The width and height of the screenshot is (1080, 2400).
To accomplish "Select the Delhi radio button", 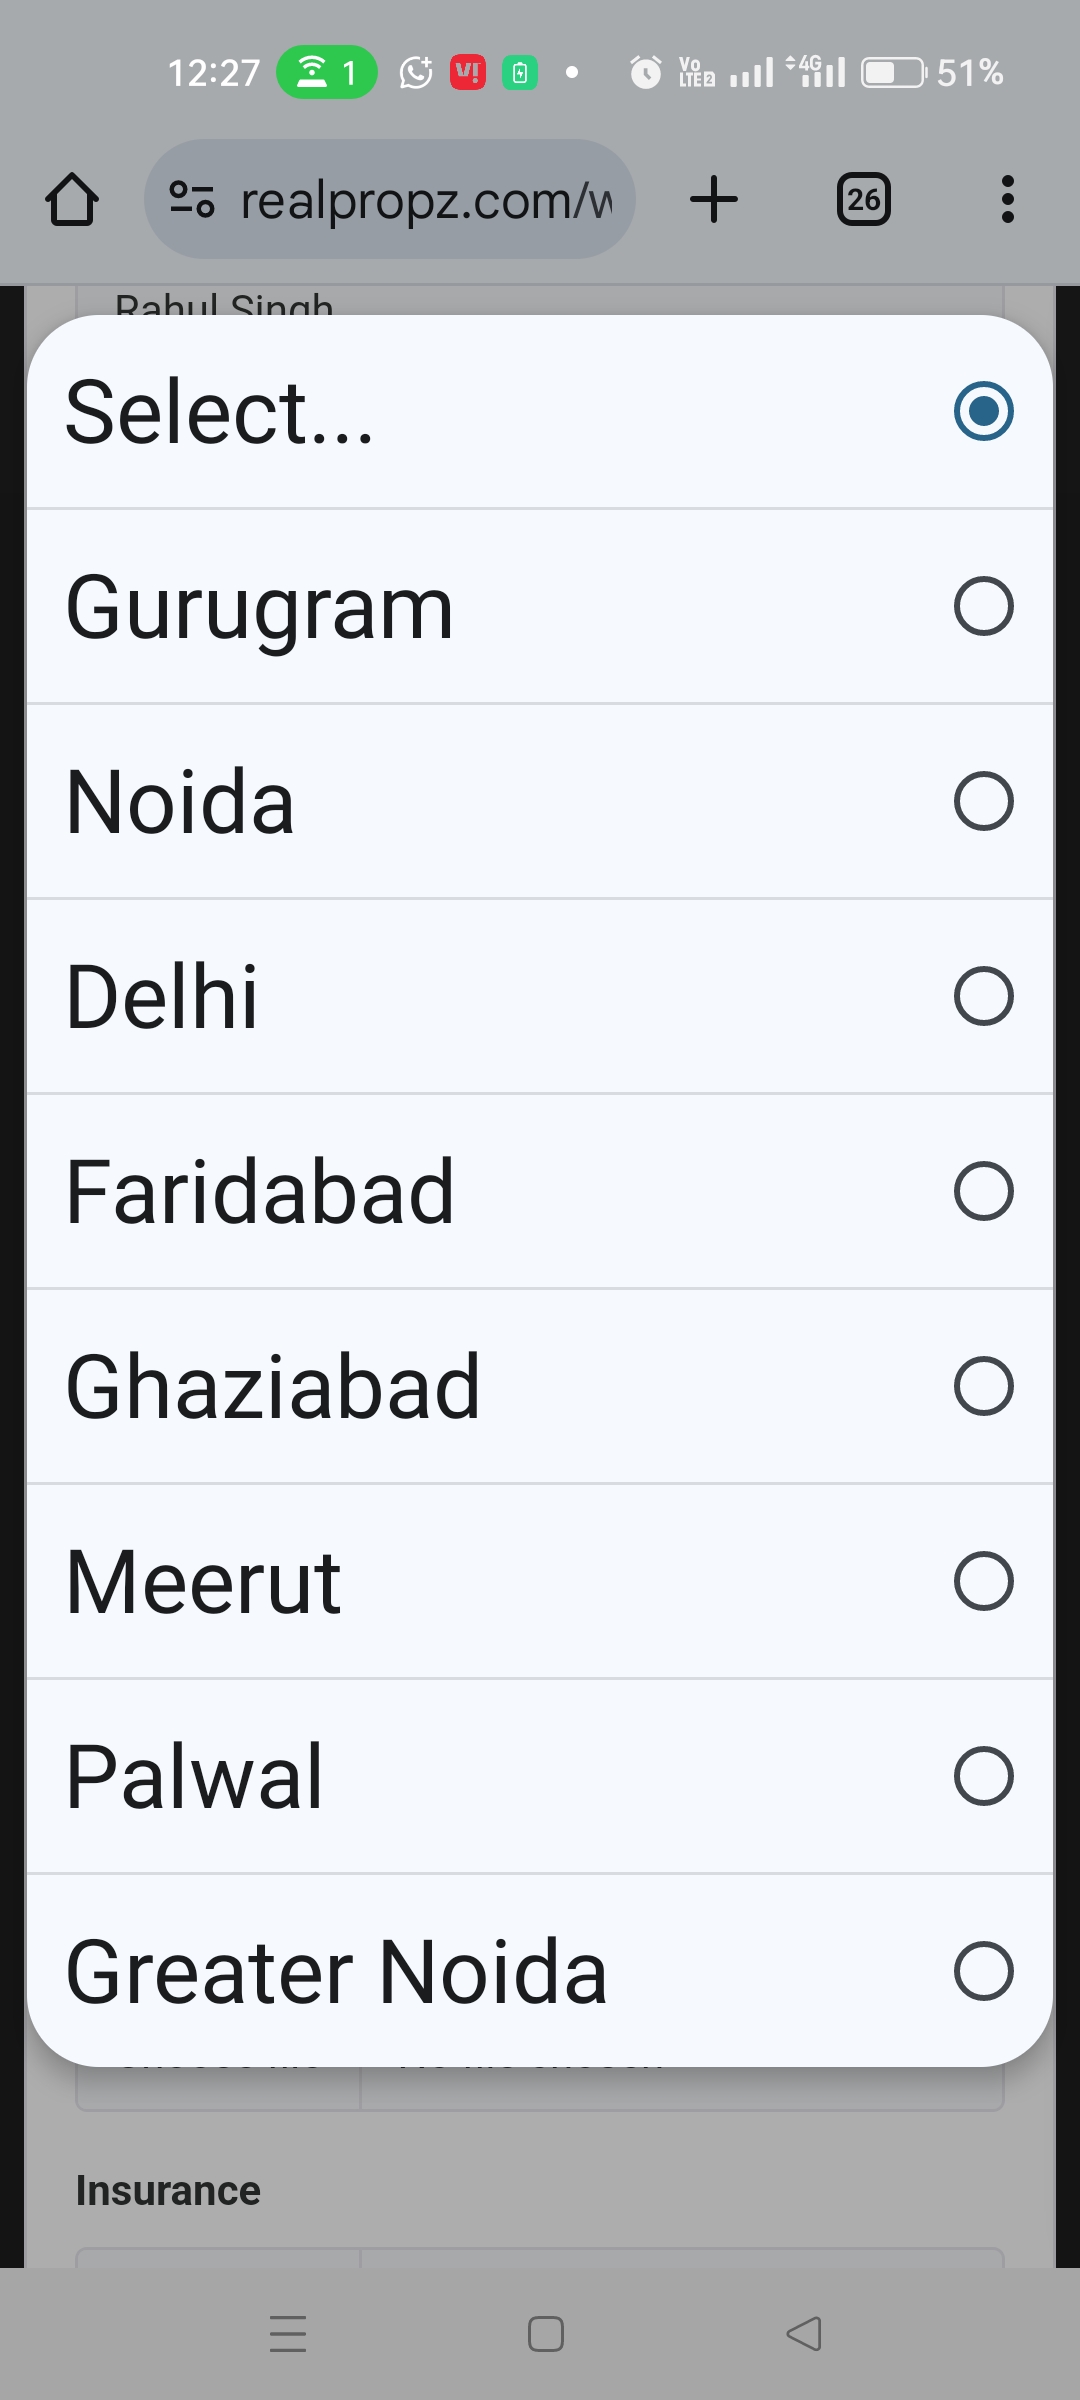I will click(983, 996).
